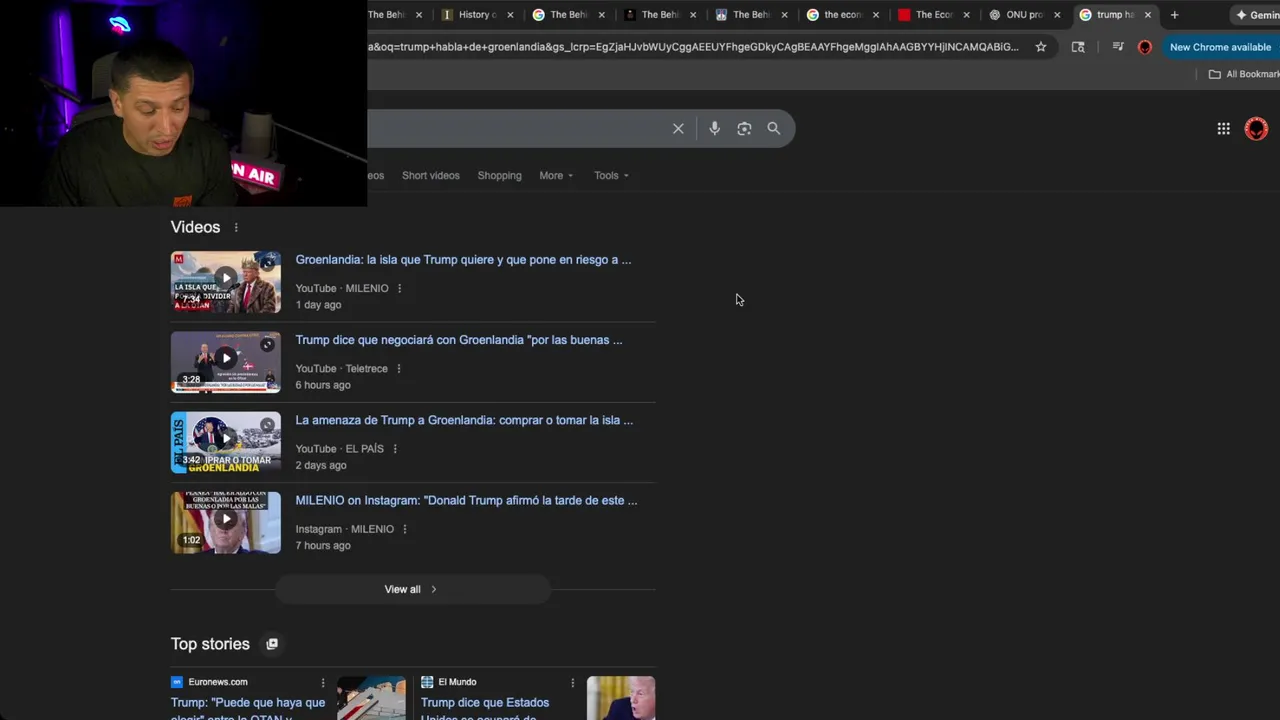The height and width of the screenshot is (720, 1280).
Task: Open Gemini button in Chrome tab strip
Action: pyautogui.click(x=1257, y=15)
